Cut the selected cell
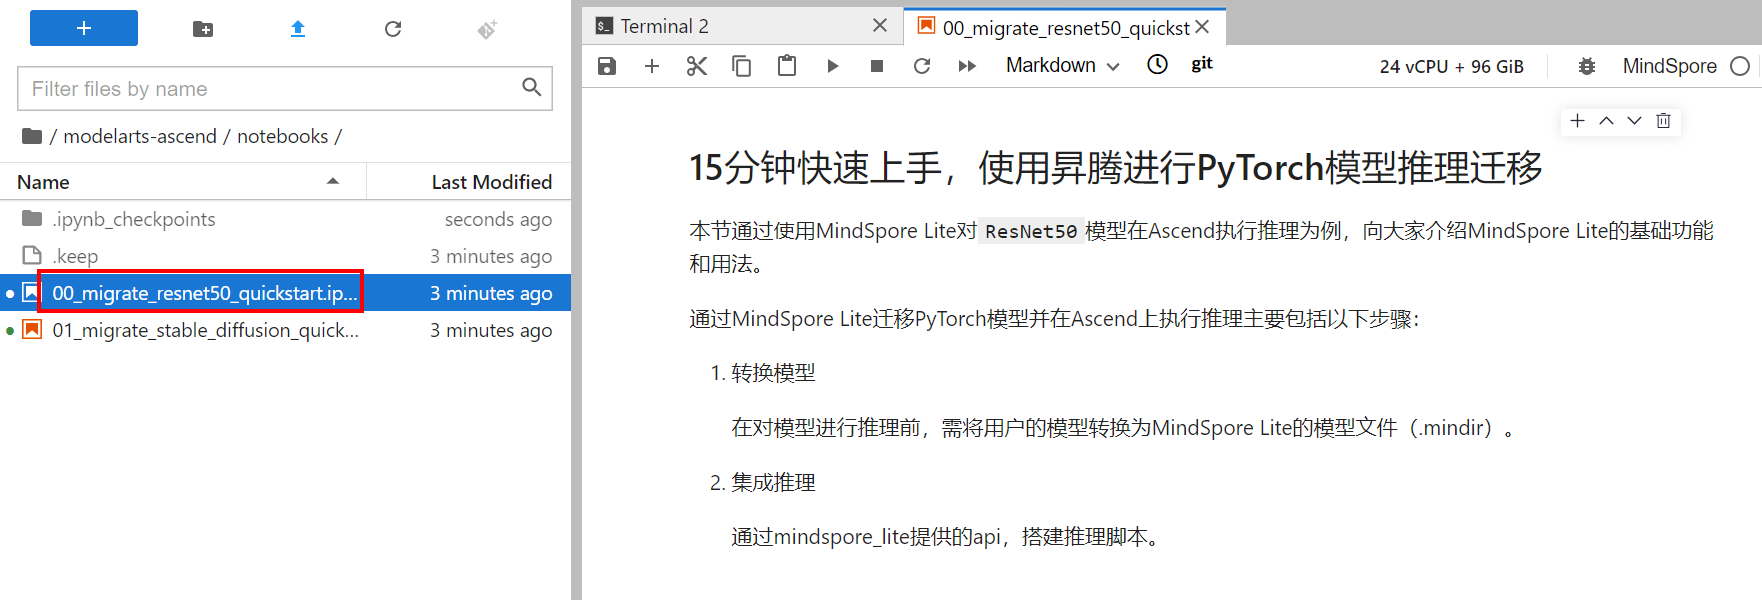This screenshot has height=600, width=1762. coord(697,66)
